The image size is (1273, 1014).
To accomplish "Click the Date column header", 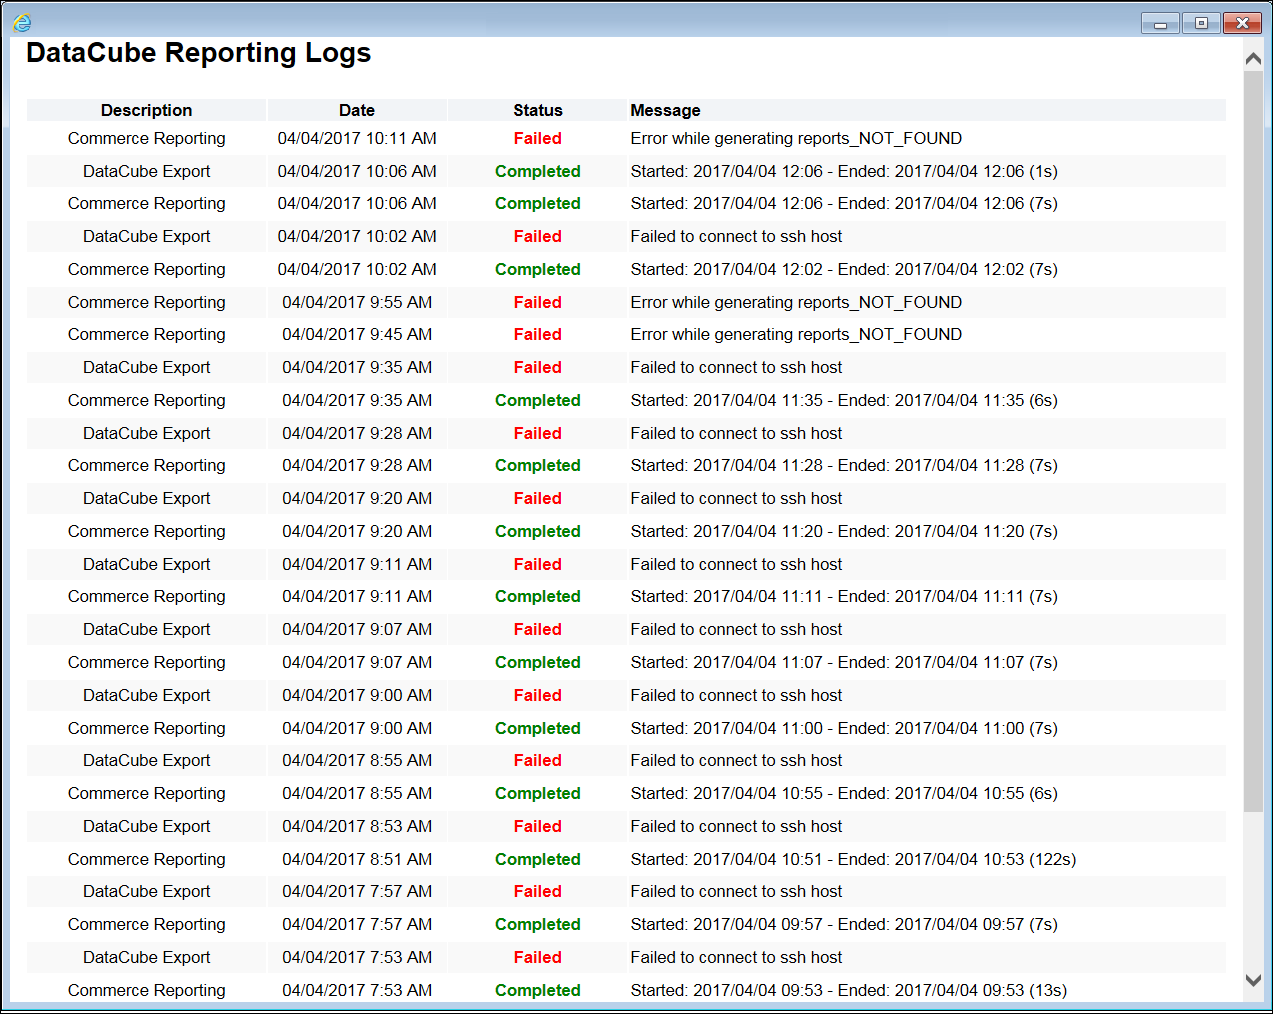I will [x=357, y=110].
